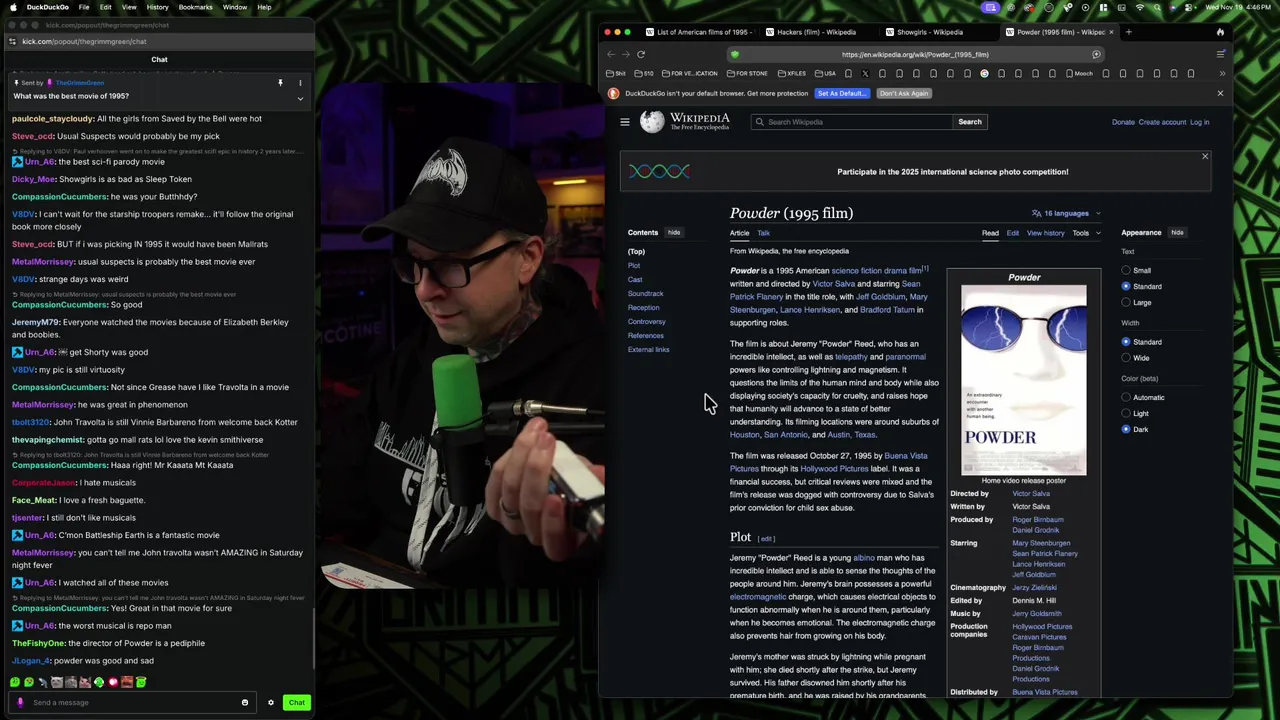This screenshot has height=720, width=1280.
Task: Open the History menu in menu bar
Action: (157, 7)
